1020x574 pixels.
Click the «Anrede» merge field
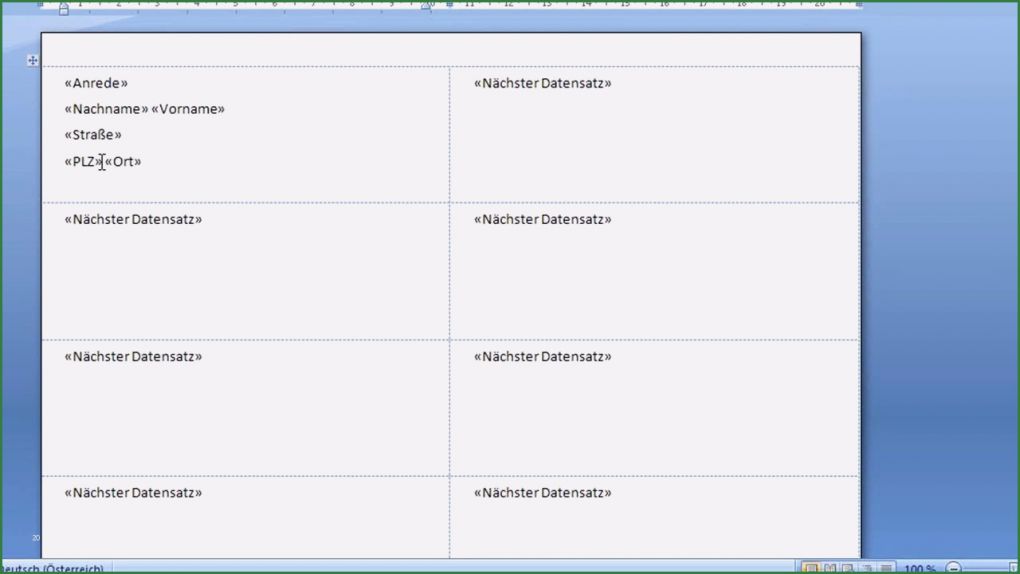(x=96, y=83)
